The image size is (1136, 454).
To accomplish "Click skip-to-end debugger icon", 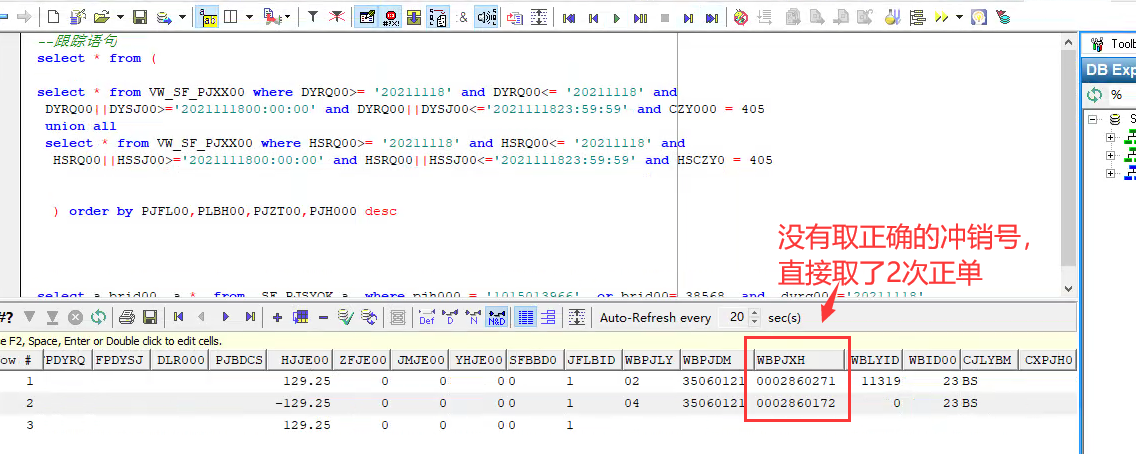I will [x=712, y=17].
